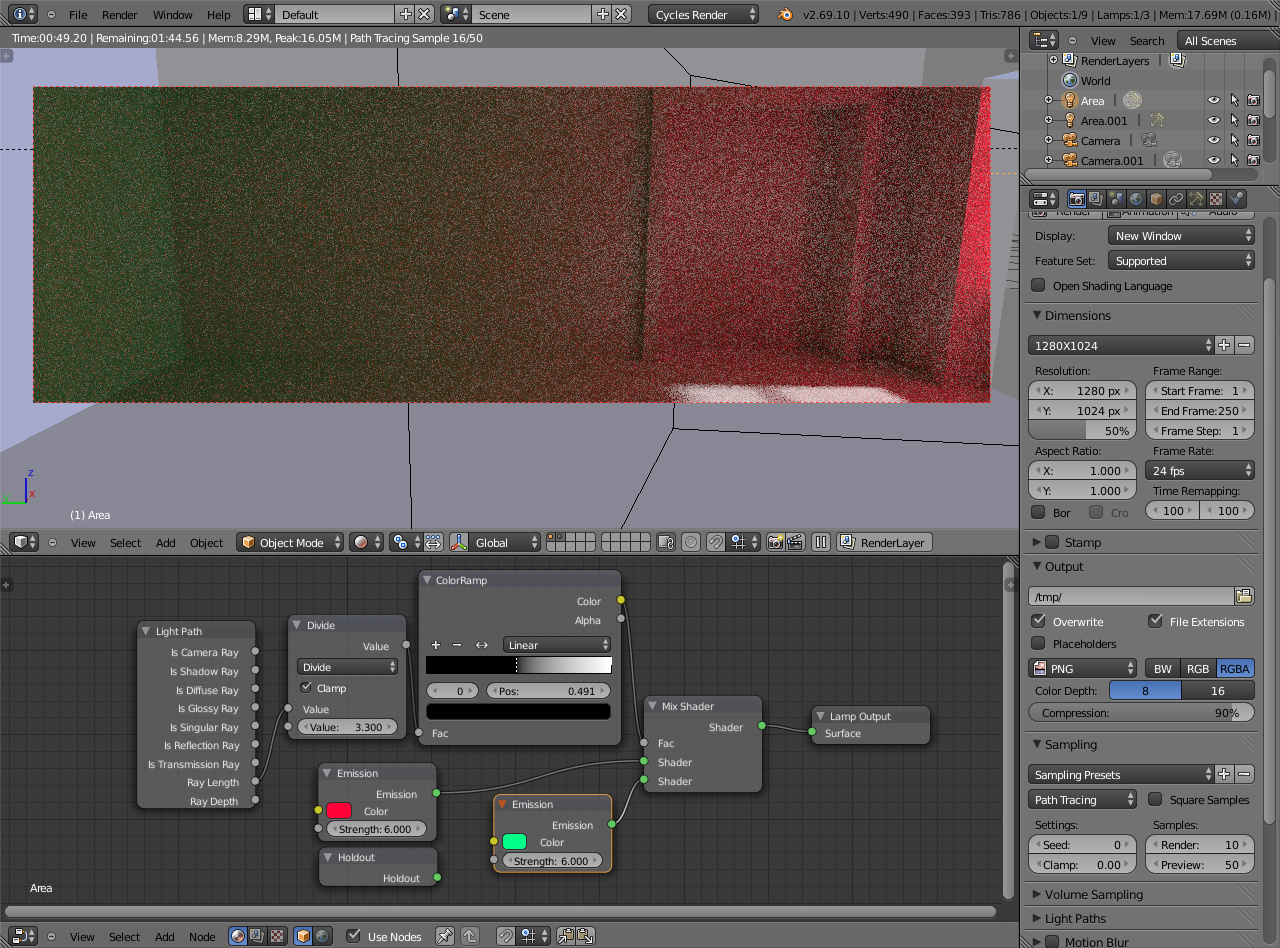The image size is (1280, 948).
Task: Open the PNG file format dropdown
Action: point(1083,668)
